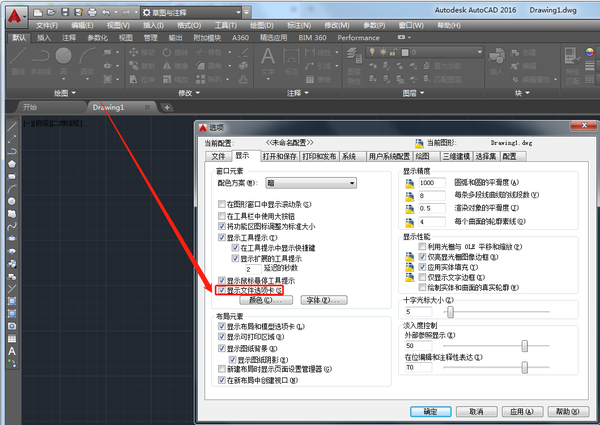Open the 系统 tab in options dialog
Screen dimensions: 600x425
tap(348, 156)
